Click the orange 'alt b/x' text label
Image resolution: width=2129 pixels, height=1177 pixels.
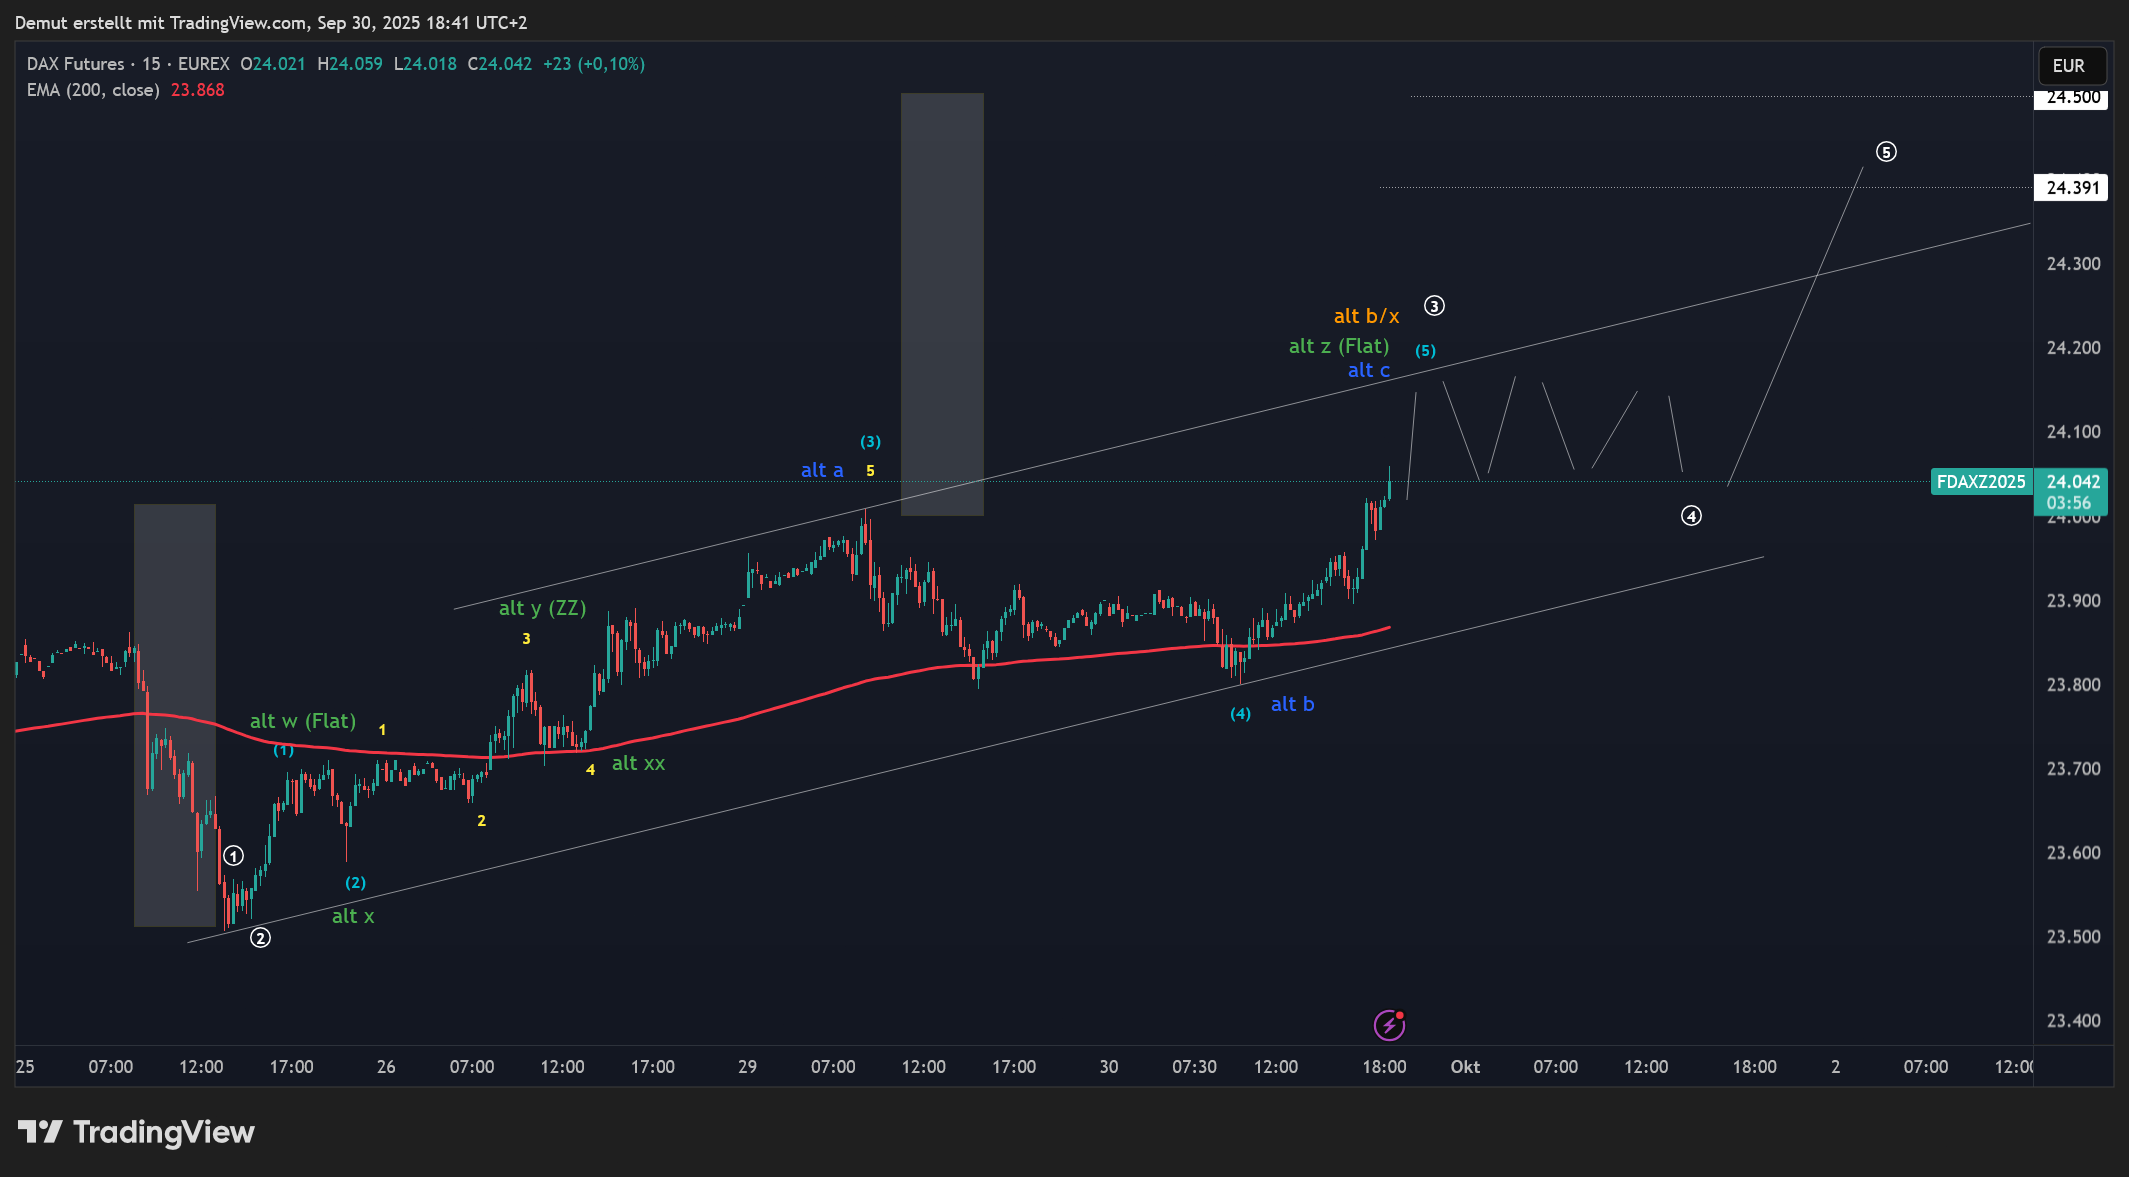point(1366,317)
